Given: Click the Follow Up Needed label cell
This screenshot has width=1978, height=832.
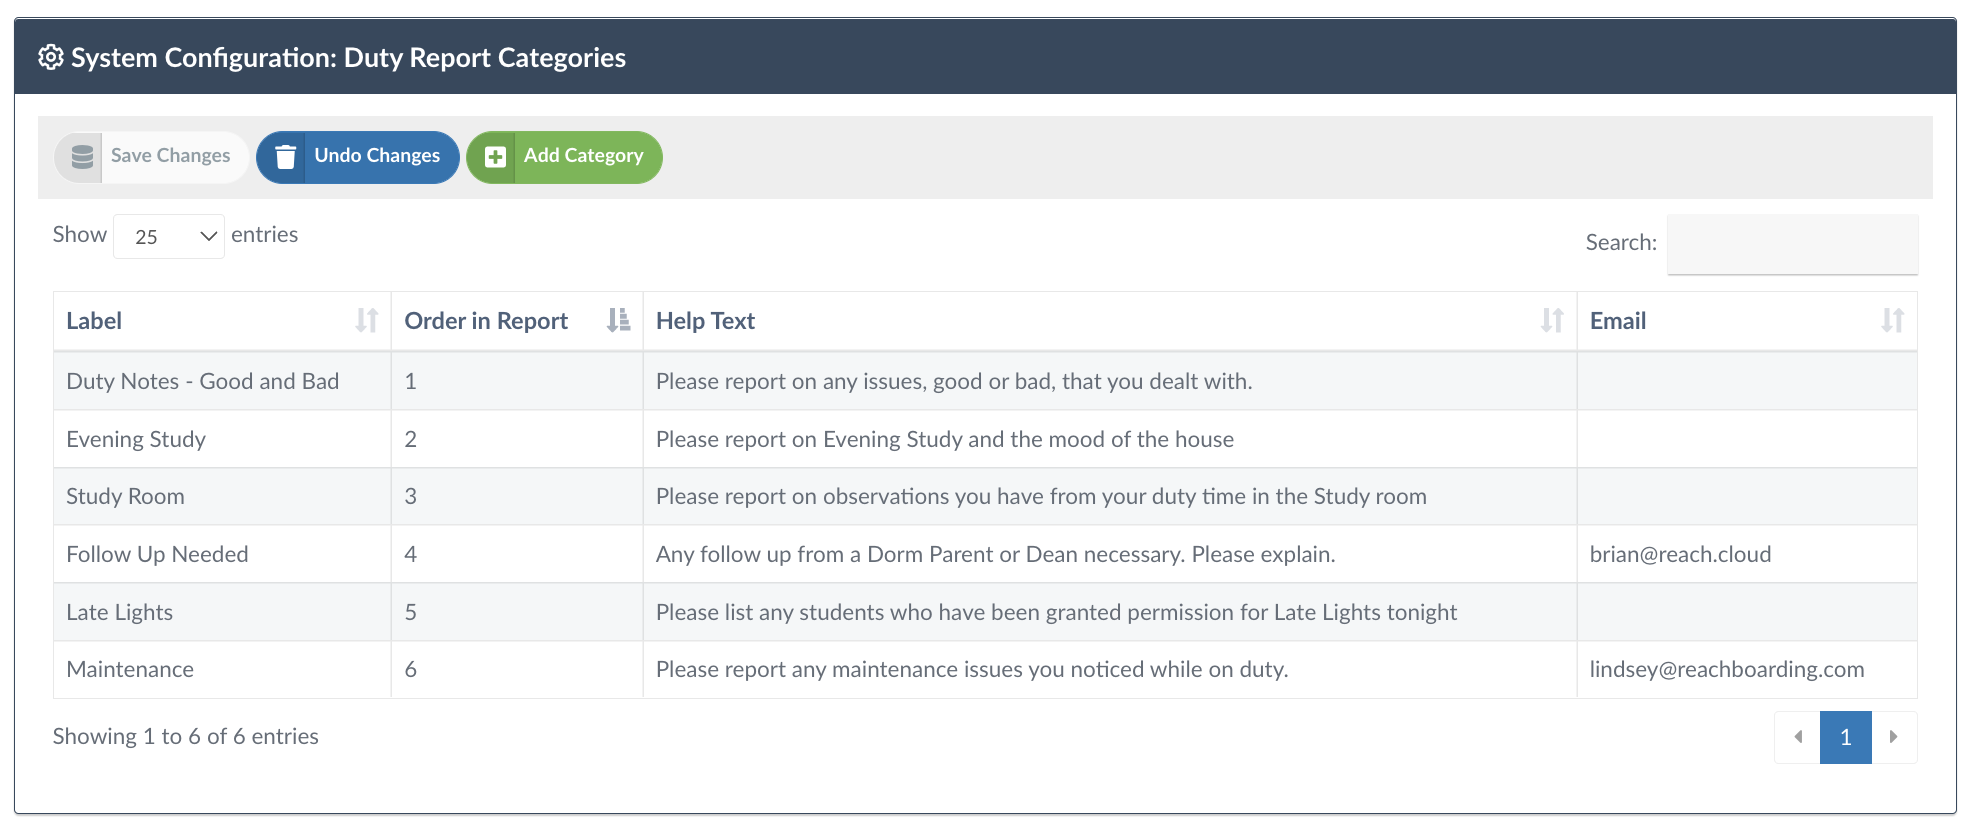Looking at the screenshot, I should [x=157, y=555].
